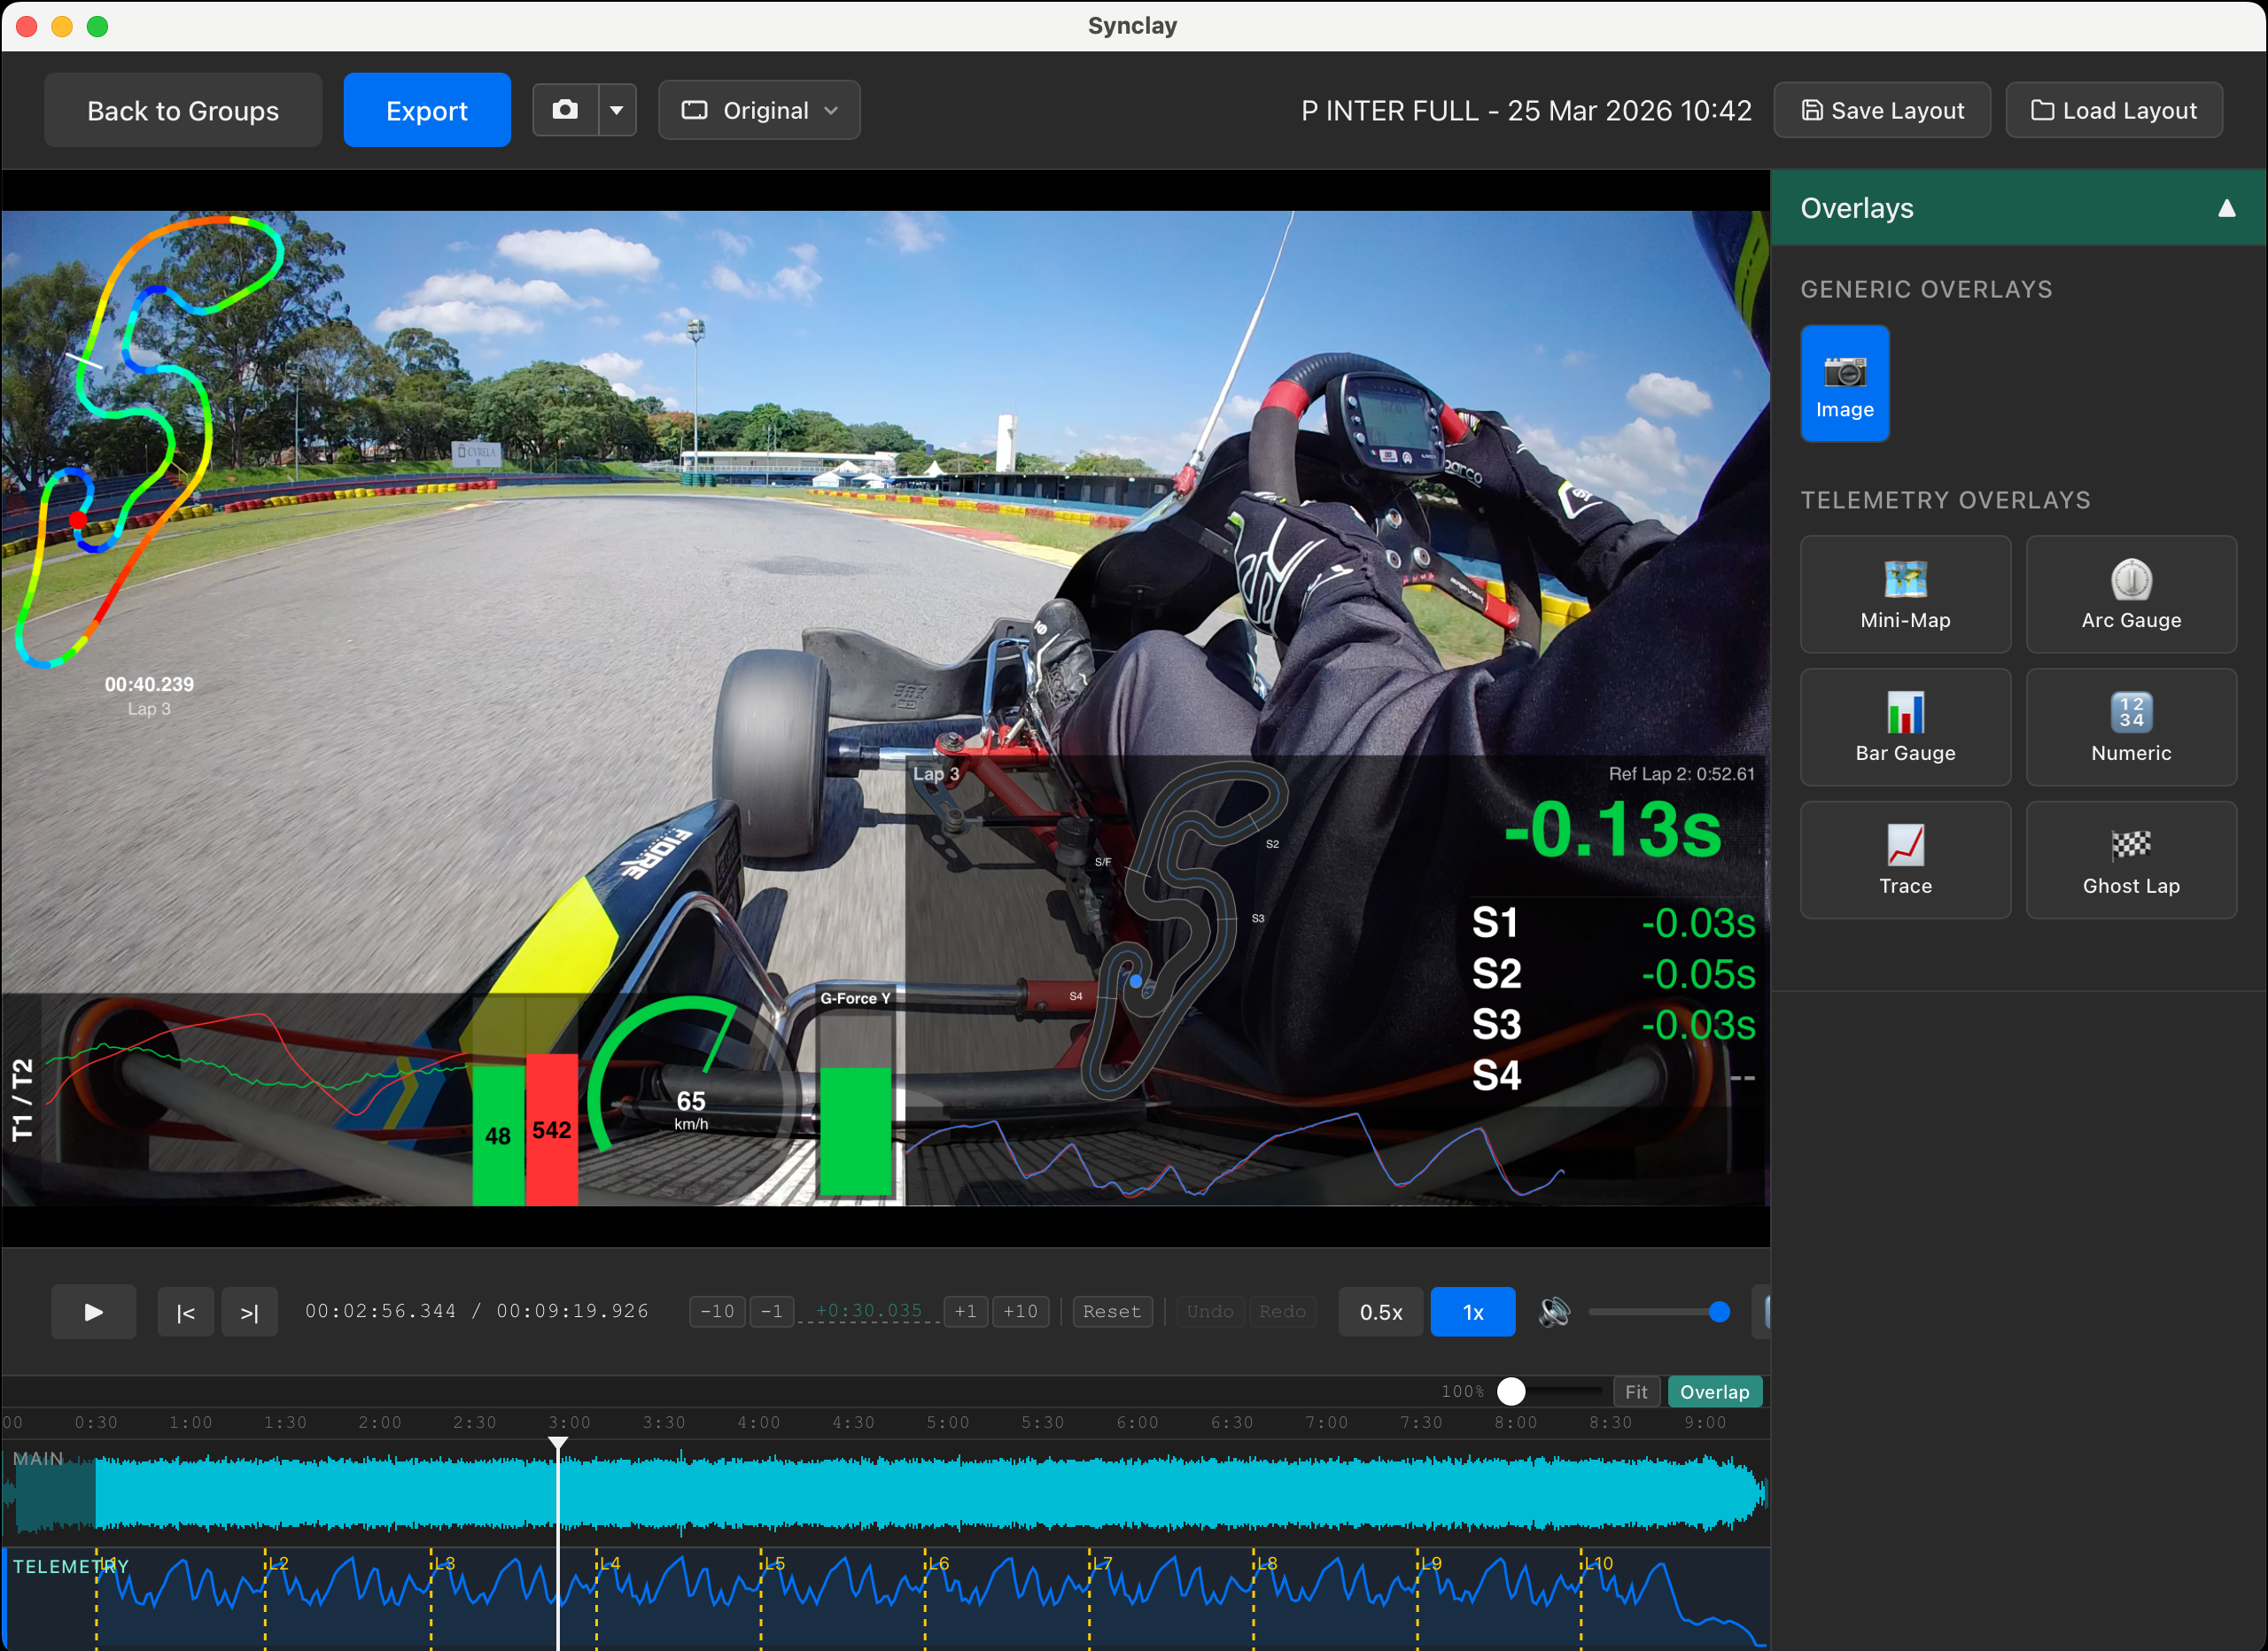
Task: Click the 00:40.239 lap time text
Action: (149, 684)
